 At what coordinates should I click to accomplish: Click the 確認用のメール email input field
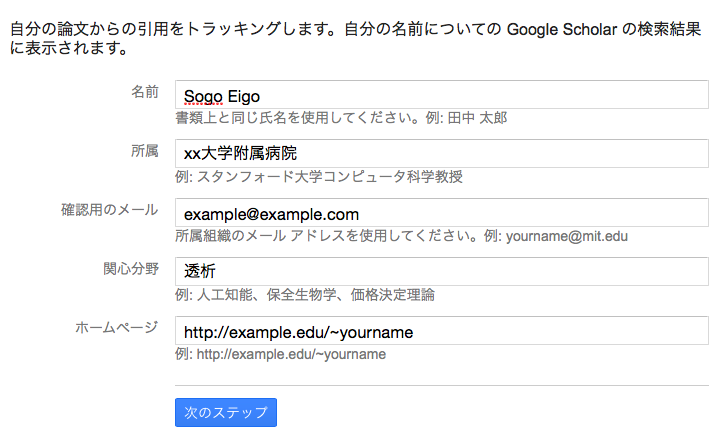(440, 213)
